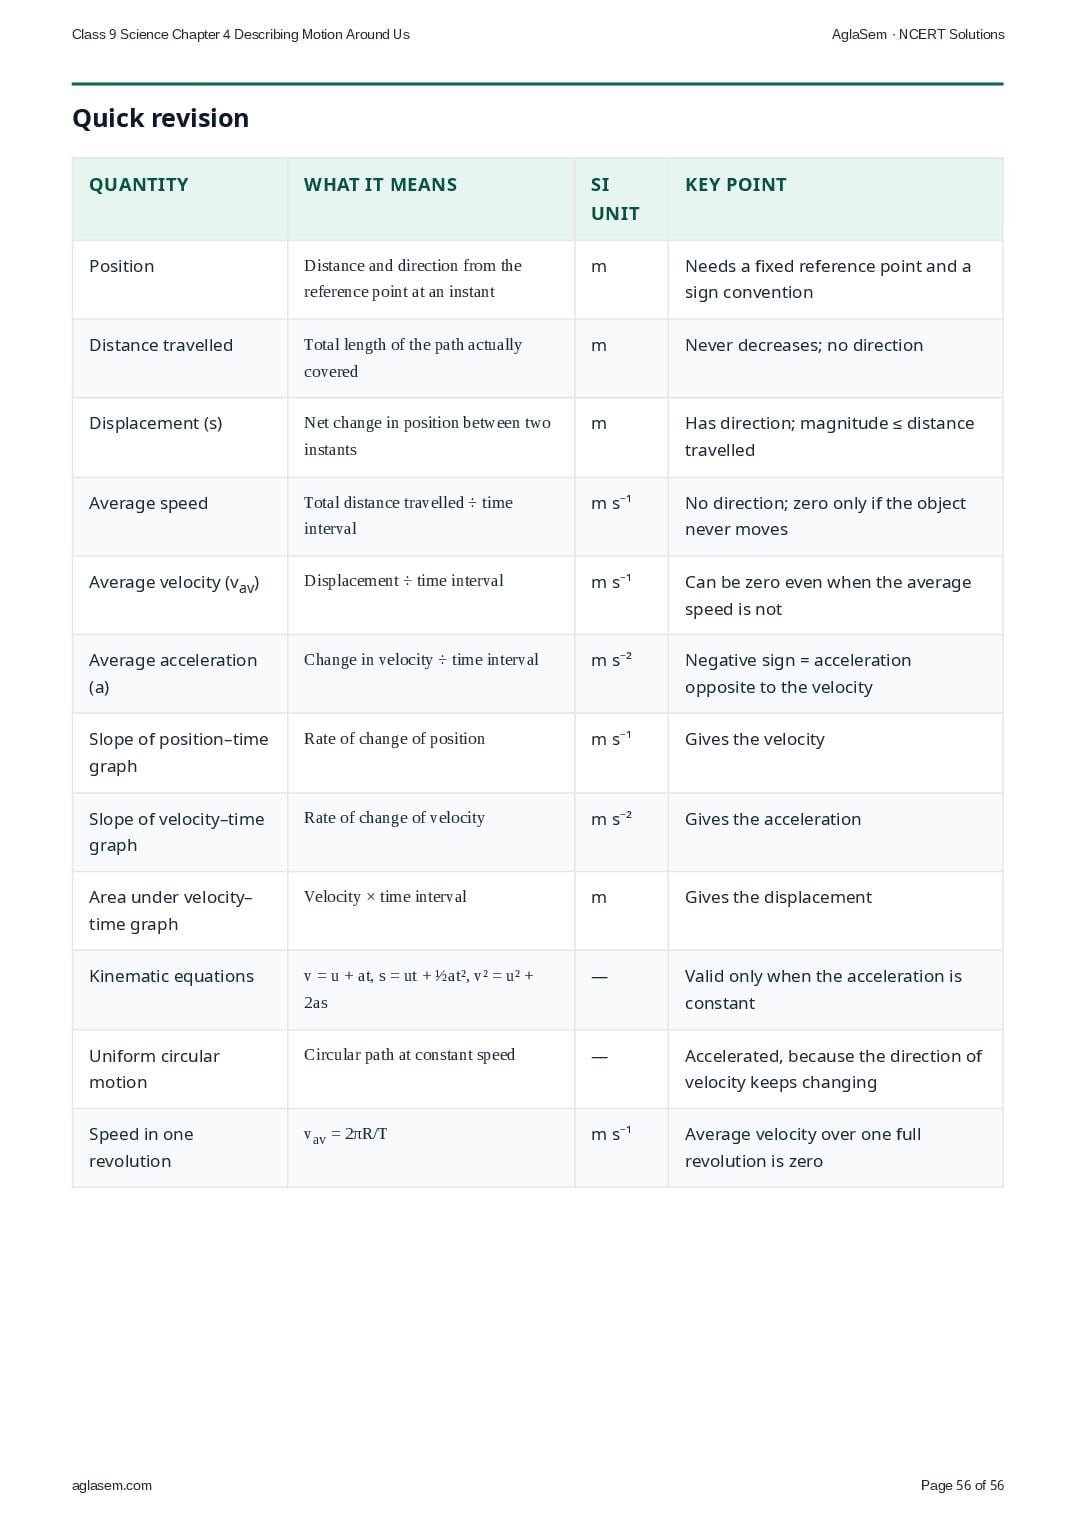Click the 'AglaSem · NCERT Solutions' header text
The width and height of the screenshot is (1076, 1522).
tap(918, 34)
